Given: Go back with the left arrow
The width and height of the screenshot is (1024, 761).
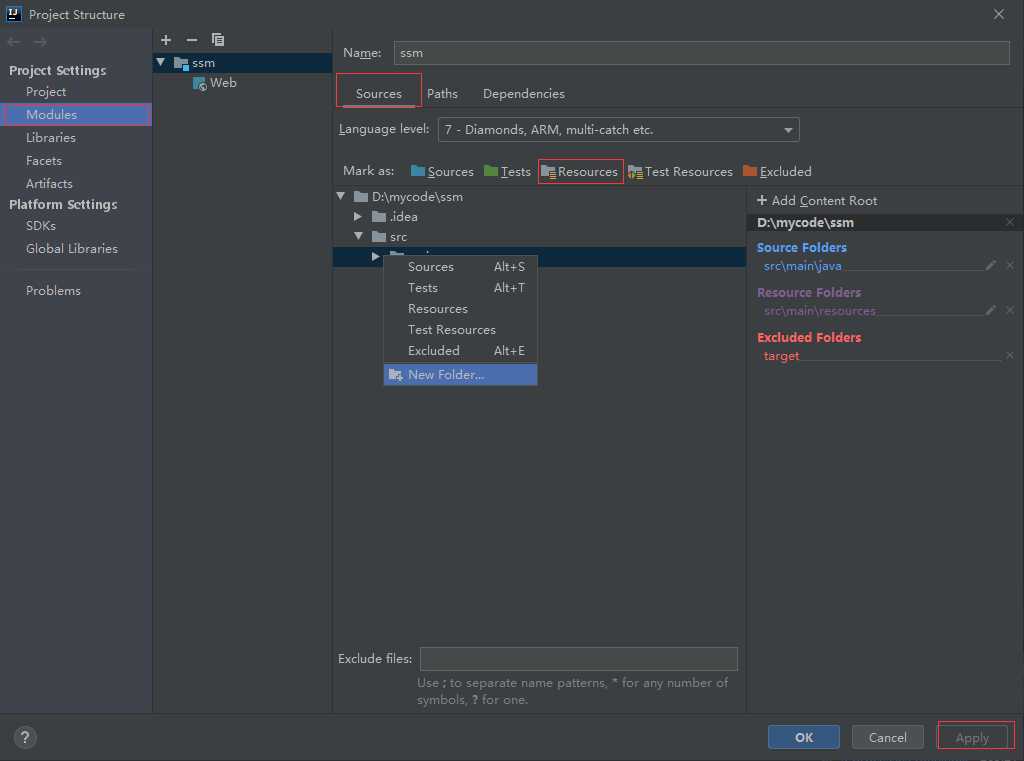Looking at the screenshot, I should (14, 42).
